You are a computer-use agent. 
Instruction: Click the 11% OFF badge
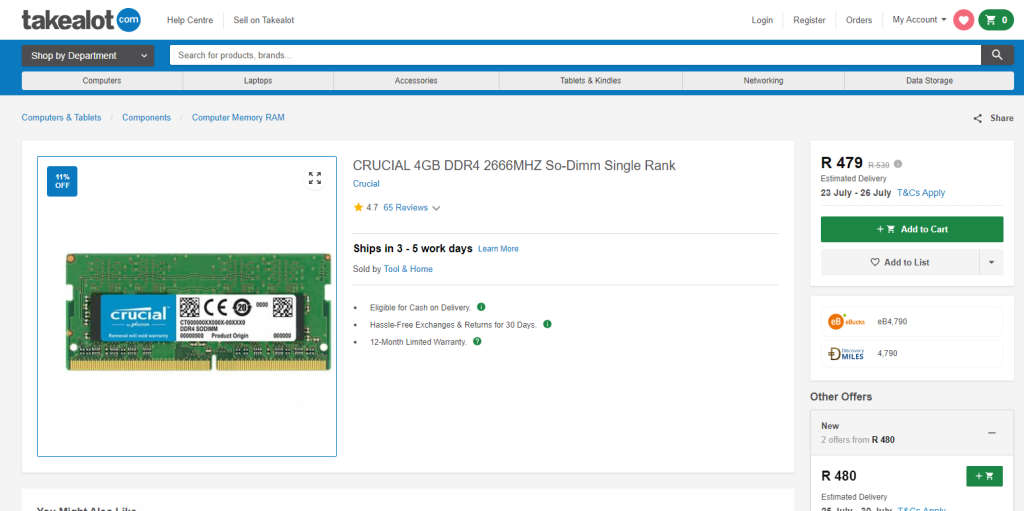[62, 181]
